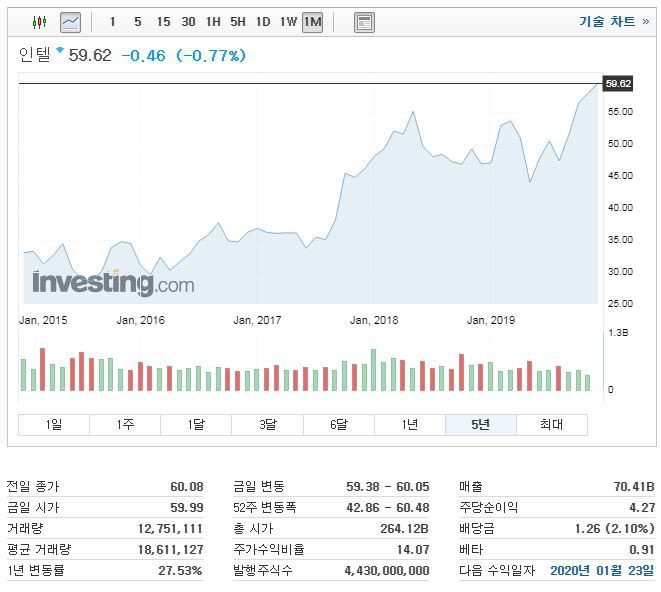Show the 1년 time range
The width and height of the screenshot is (661, 592).
coord(410,425)
